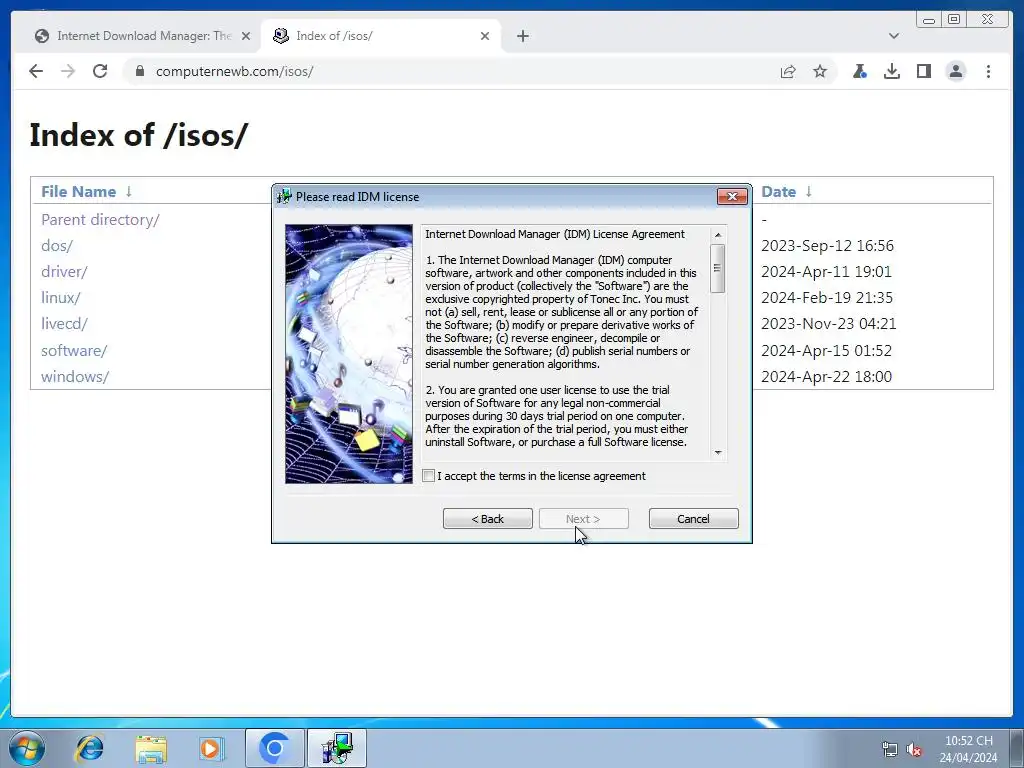Click the license scrollbar thumb
The height and width of the screenshot is (768, 1024).
[718, 268]
